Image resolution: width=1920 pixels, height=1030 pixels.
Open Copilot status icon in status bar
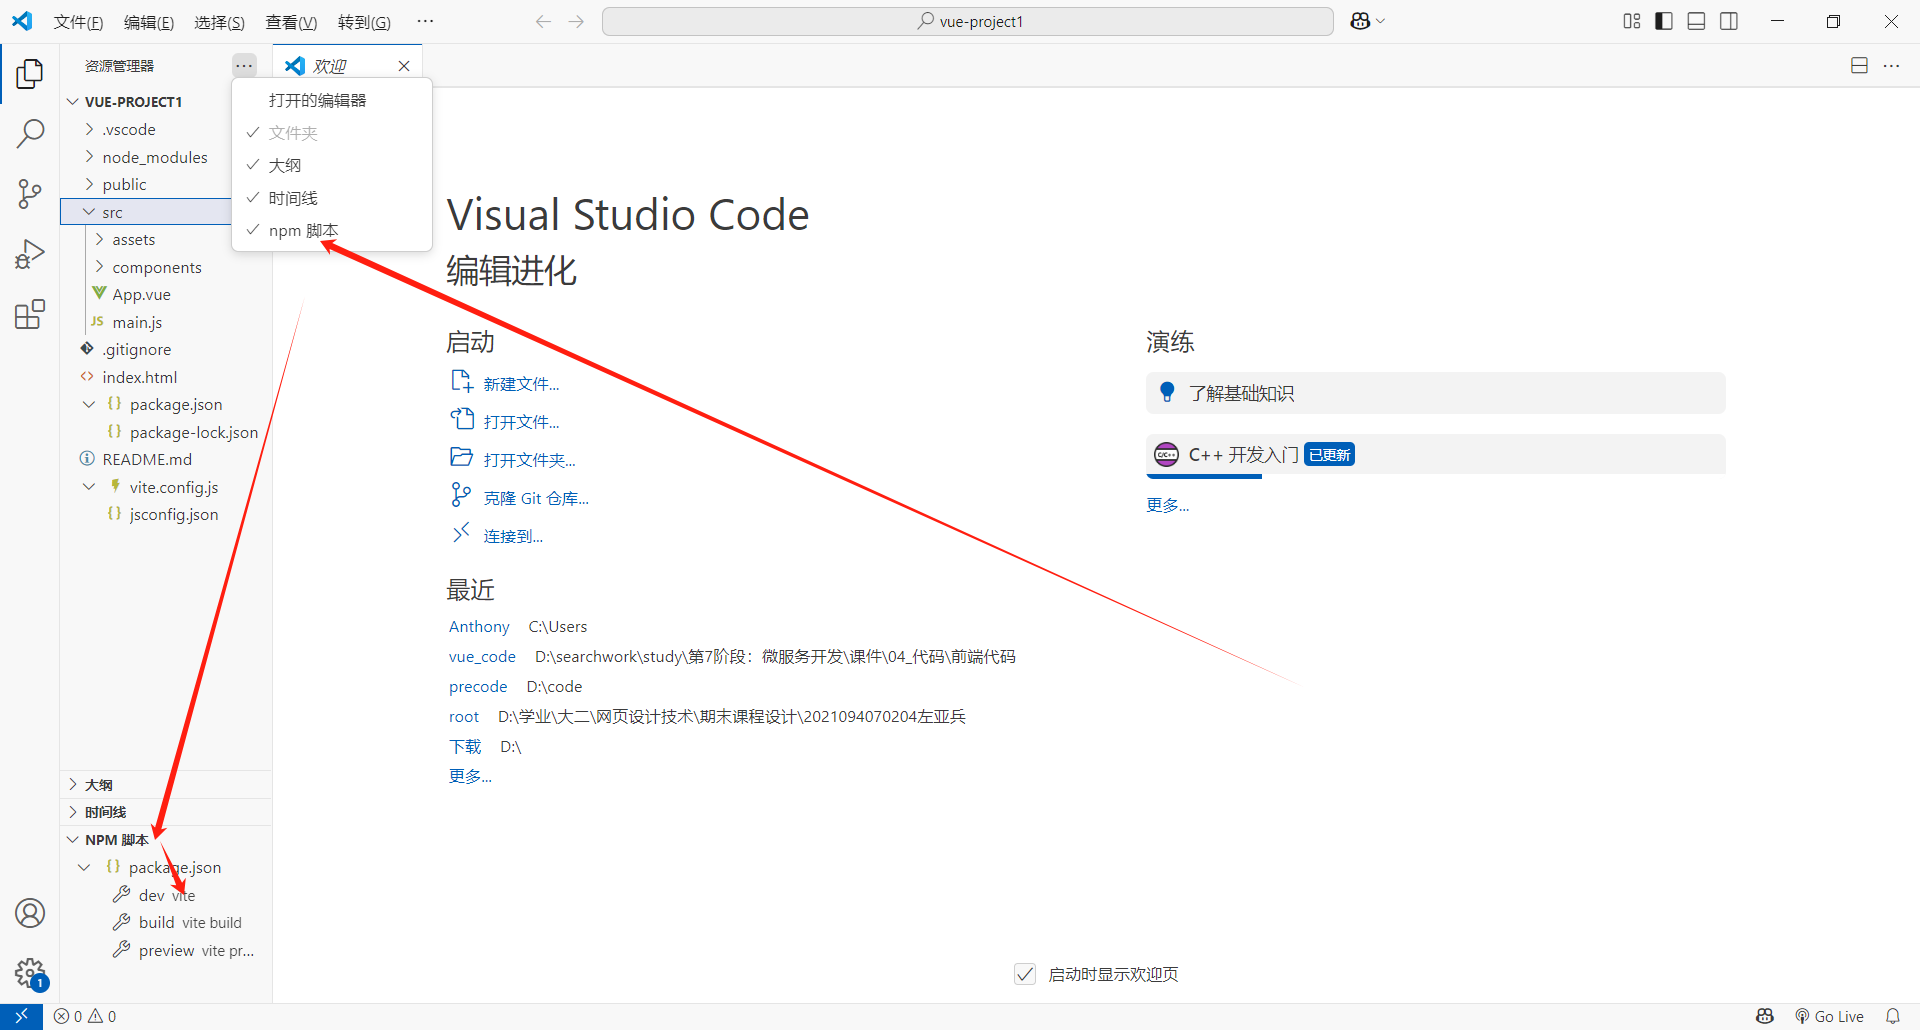coord(1765,1016)
